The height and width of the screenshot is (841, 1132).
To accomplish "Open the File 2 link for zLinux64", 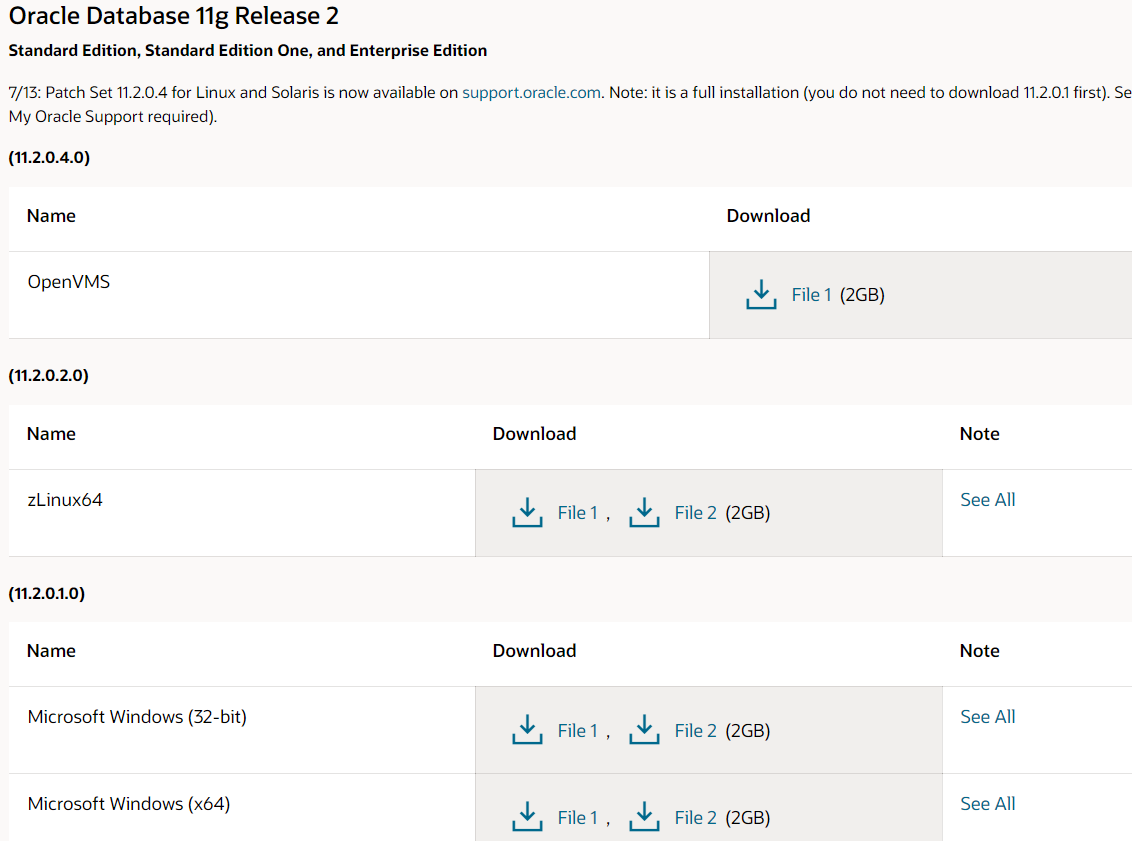I will [695, 513].
